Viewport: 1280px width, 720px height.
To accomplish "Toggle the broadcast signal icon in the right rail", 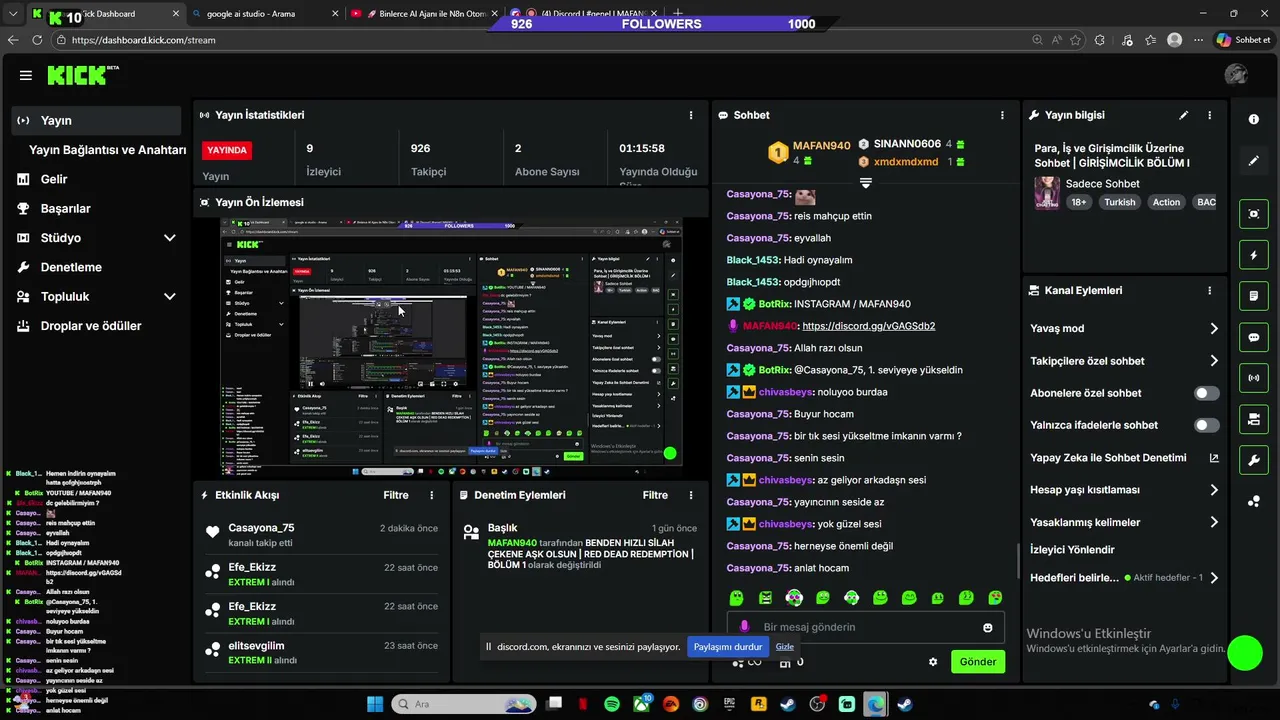I will (1254, 378).
